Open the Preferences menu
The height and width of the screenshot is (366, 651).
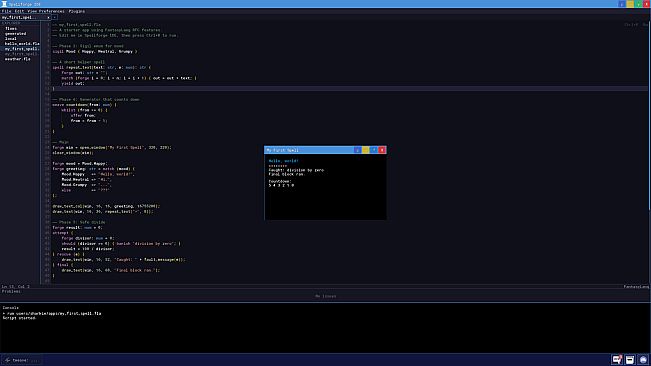pos(52,11)
